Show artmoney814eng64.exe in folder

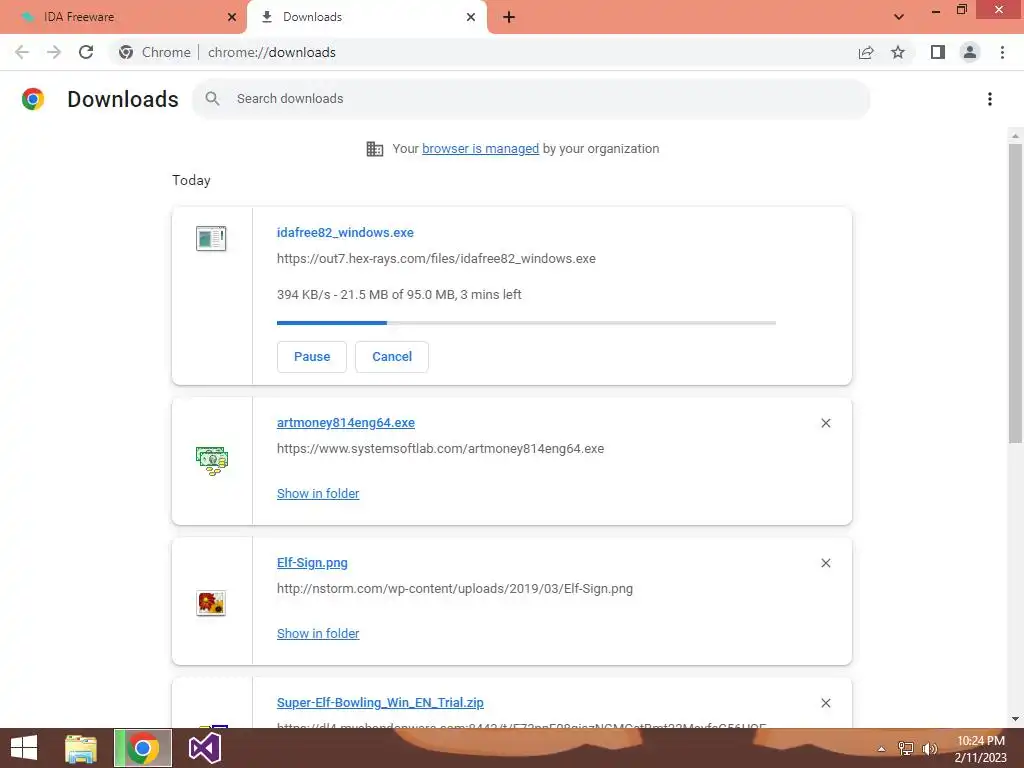point(318,494)
